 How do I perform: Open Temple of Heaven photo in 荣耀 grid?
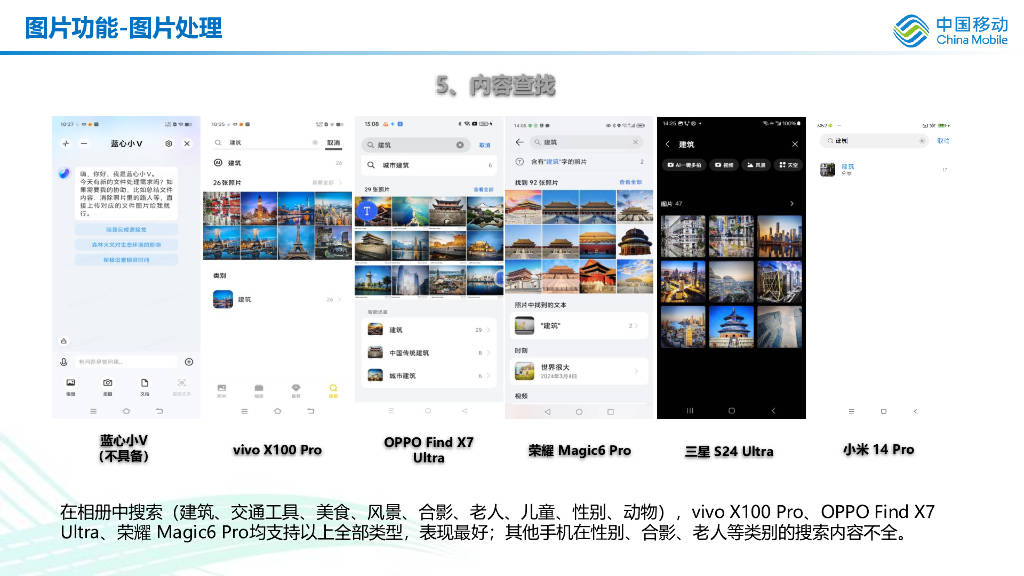635,242
